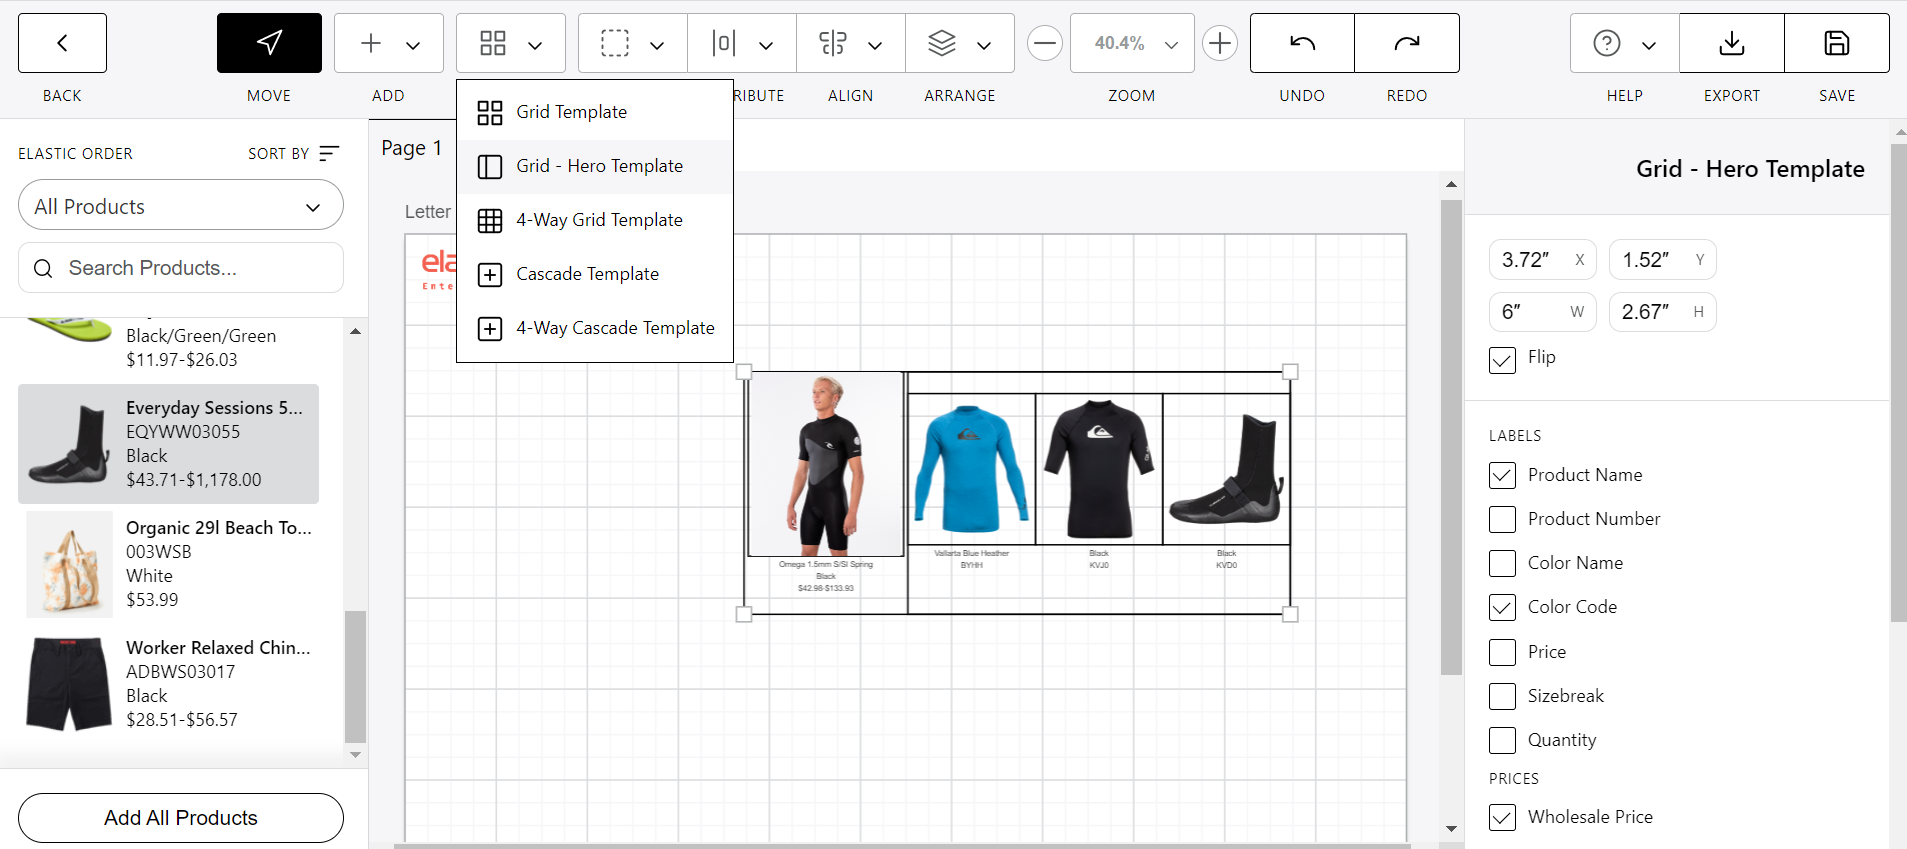Image resolution: width=1907 pixels, height=849 pixels.
Task: Click the Move tool arrow icon
Action: [x=269, y=43]
